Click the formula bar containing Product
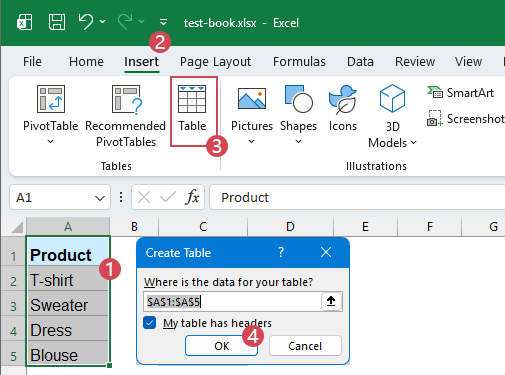505x375 pixels. [x=357, y=197]
